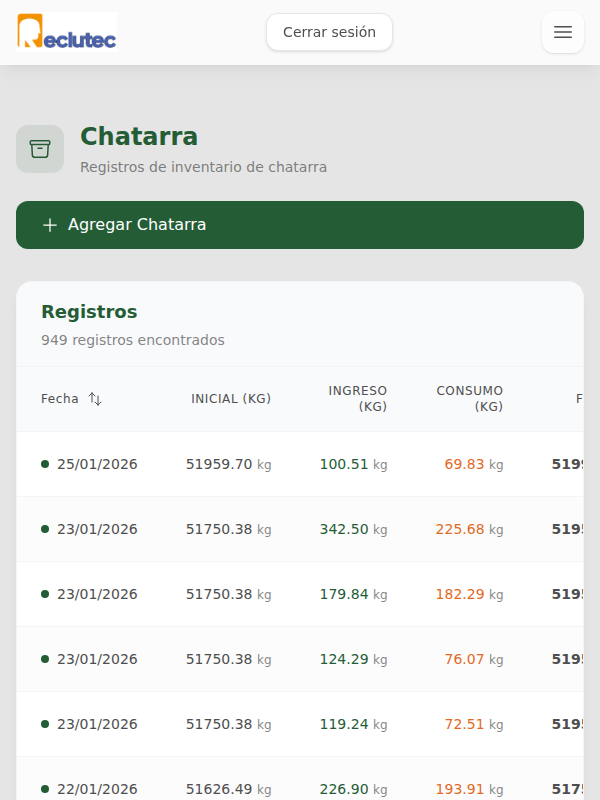Click the green status dot on 25/01/2026 row
The height and width of the screenshot is (800, 600).
pos(43,464)
